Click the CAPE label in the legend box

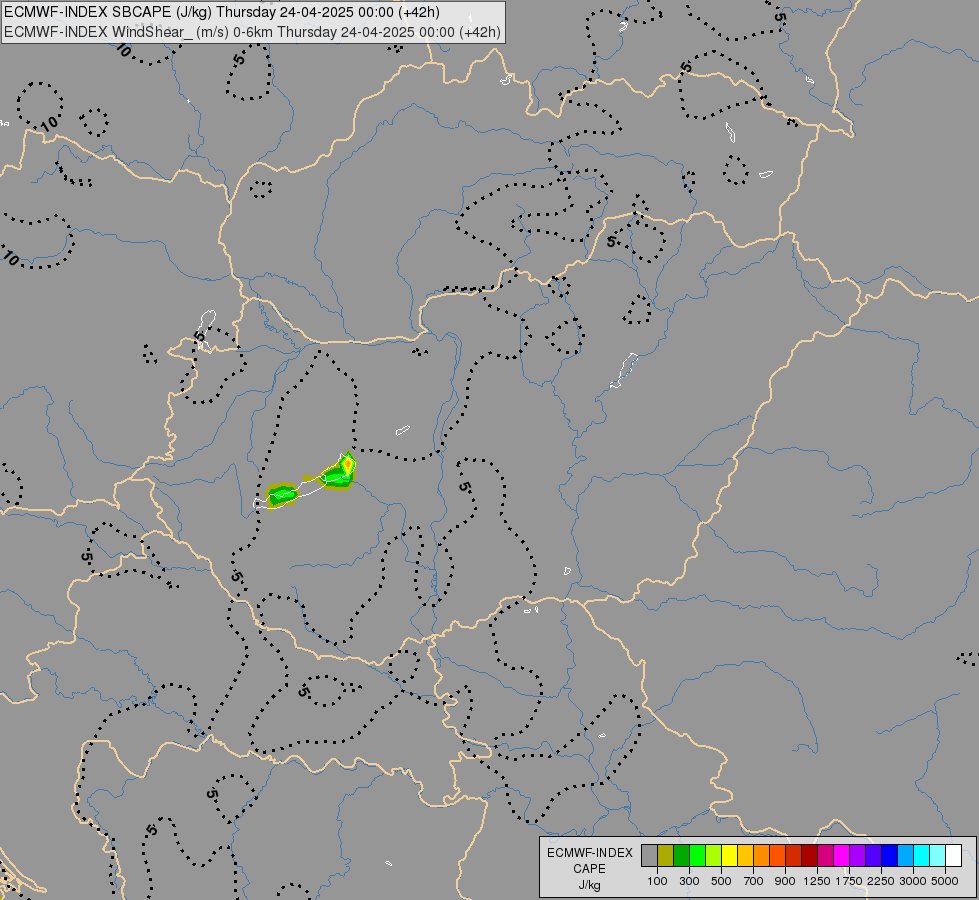[589, 869]
